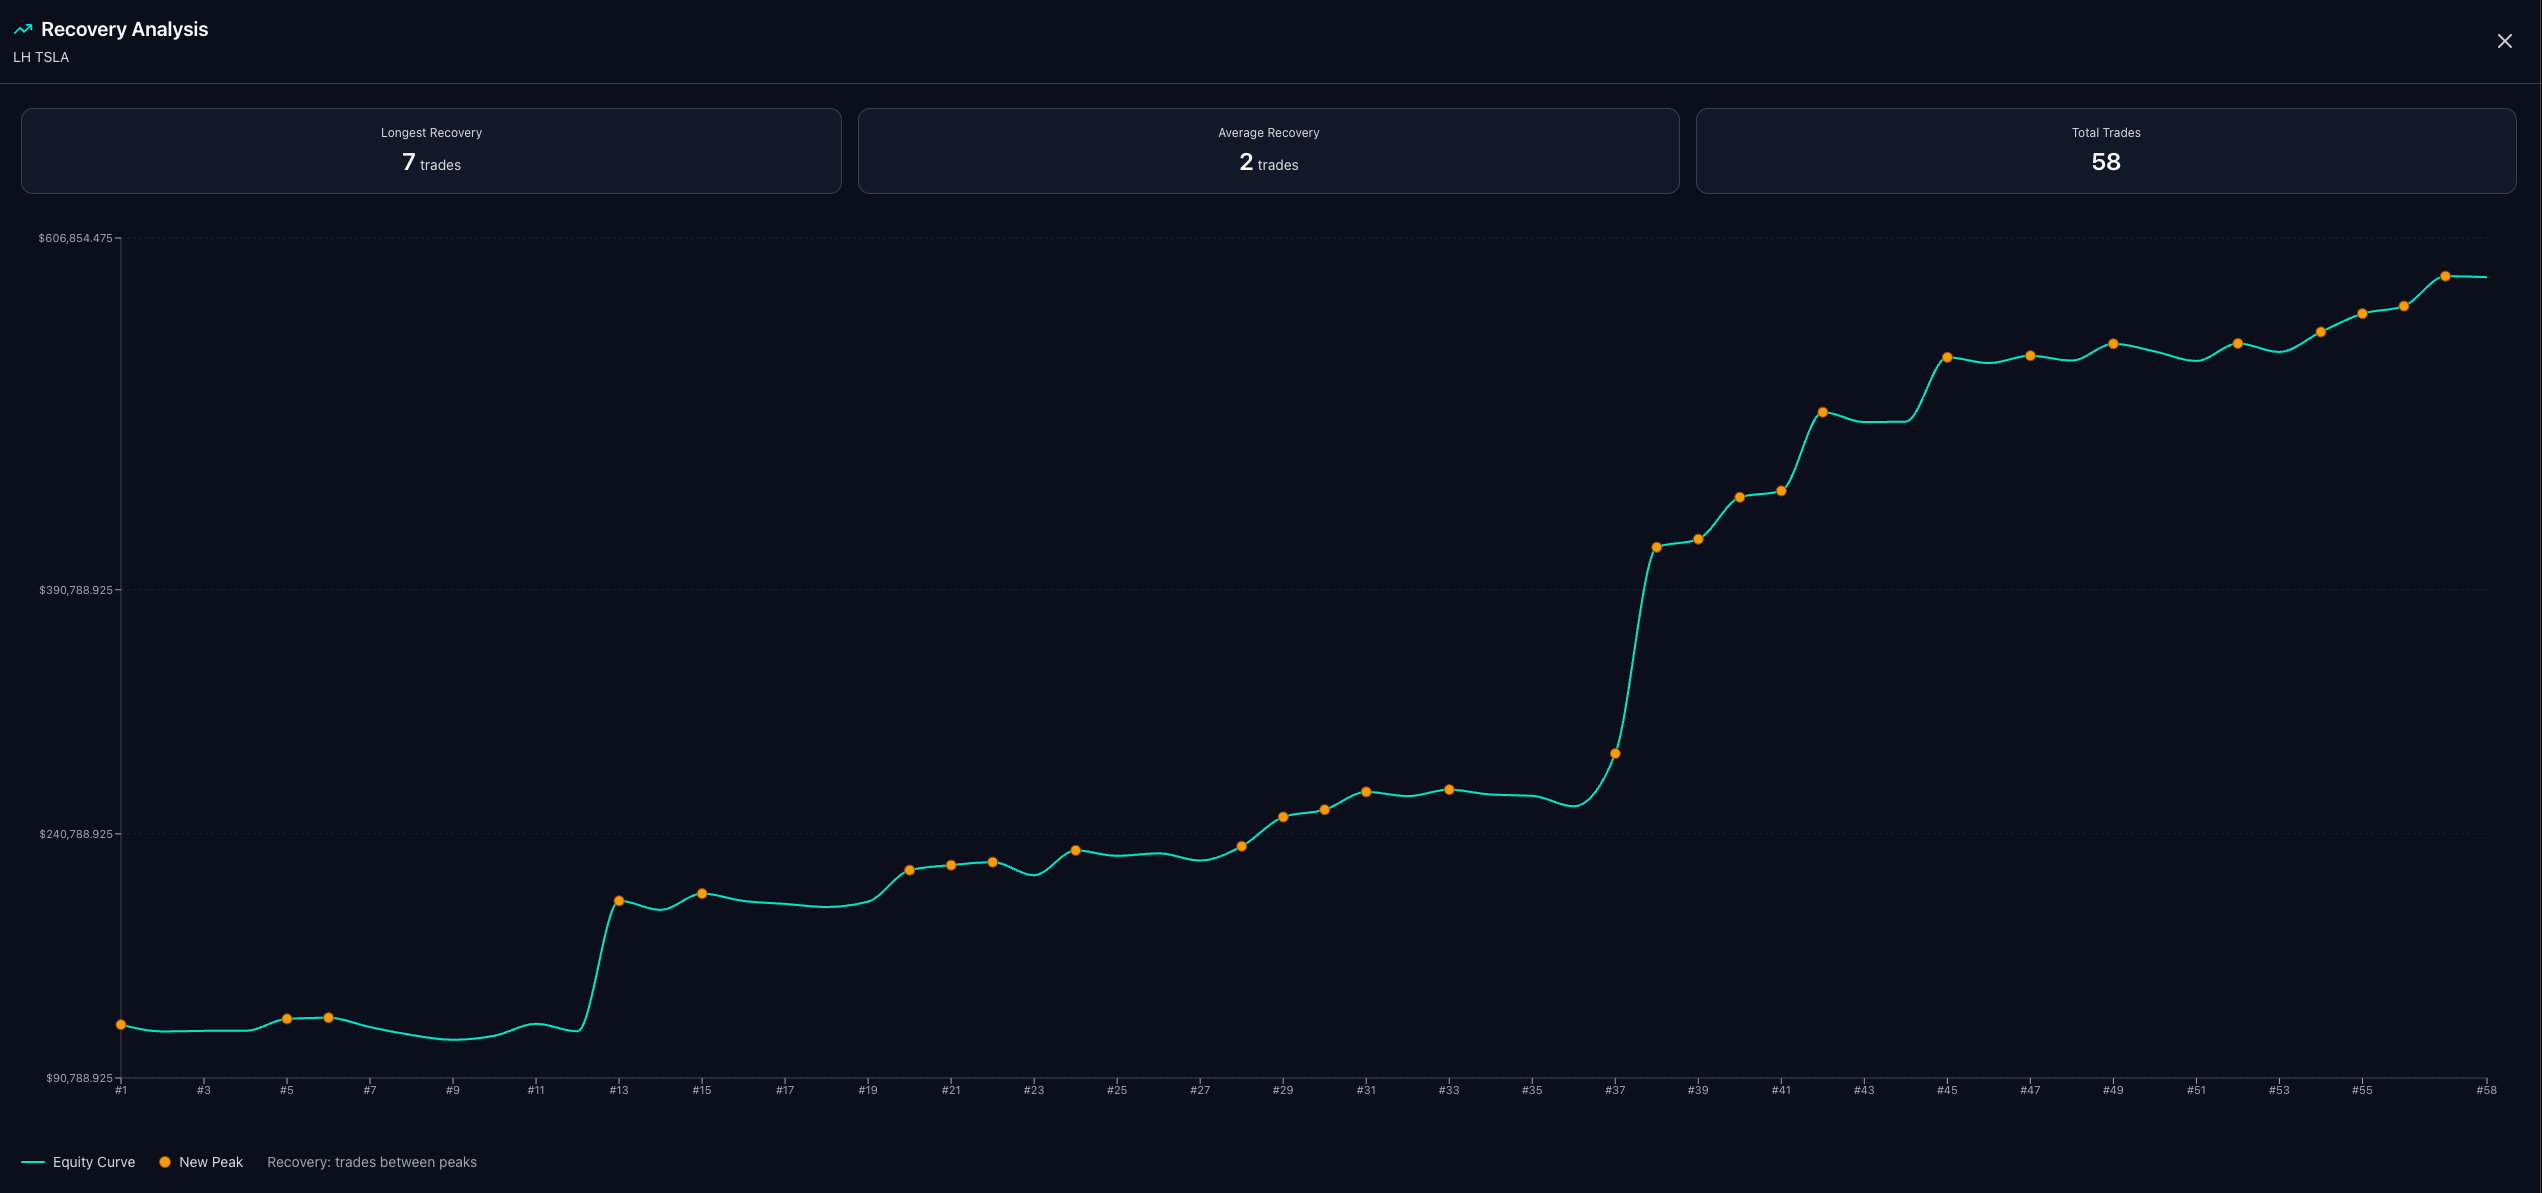Screen dimensions: 2542x1193
Task: Click the #29 x-axis tick label
Action: click(1282, 1090)
